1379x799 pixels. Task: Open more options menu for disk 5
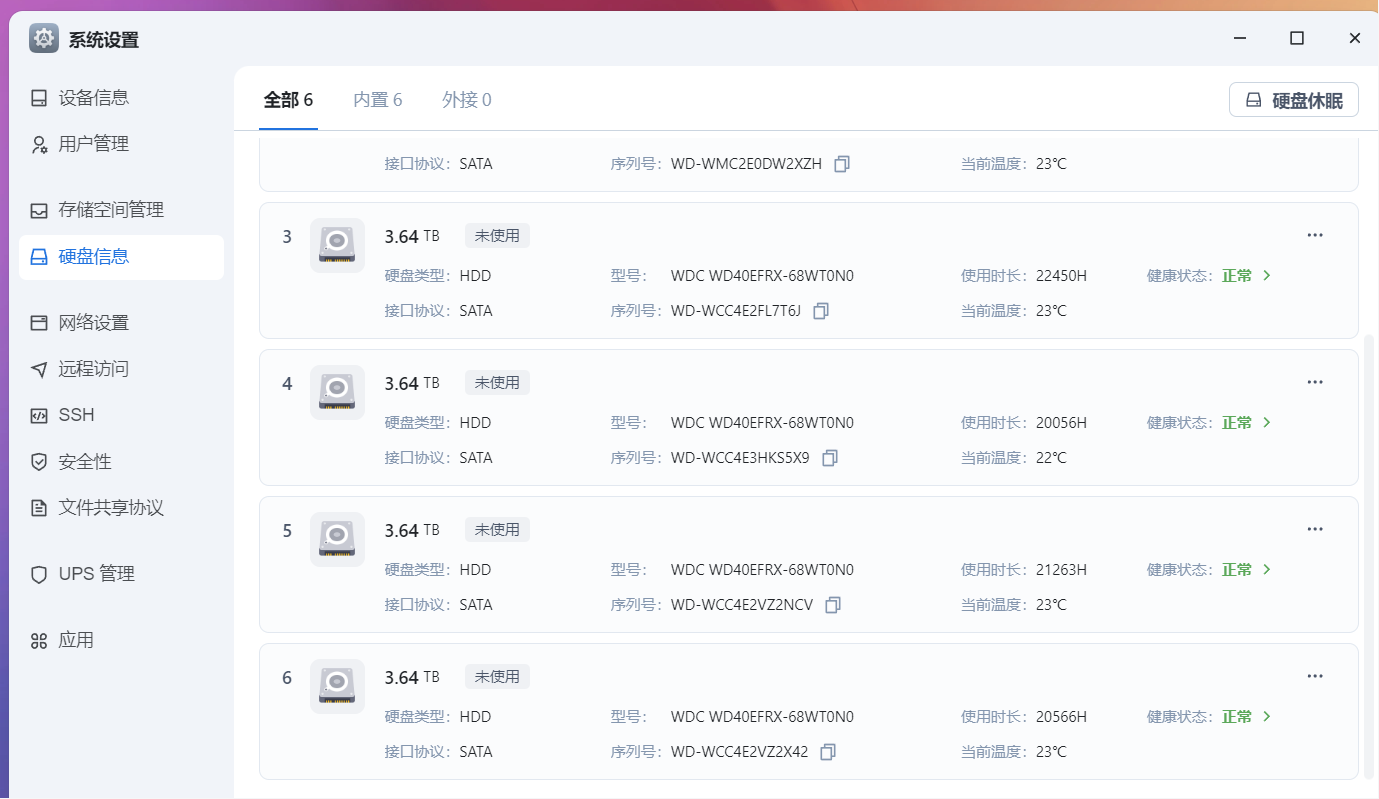click(1315, 529)
